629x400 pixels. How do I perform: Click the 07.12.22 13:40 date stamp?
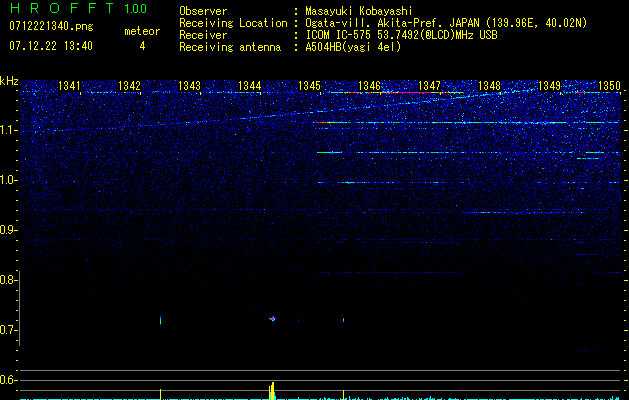pyautogui.click(x=50, y=46)
